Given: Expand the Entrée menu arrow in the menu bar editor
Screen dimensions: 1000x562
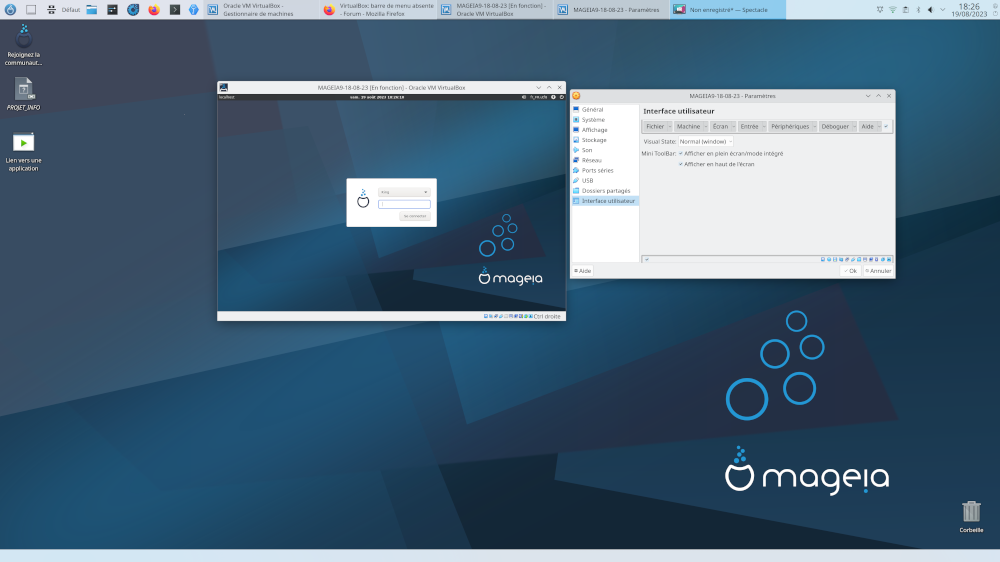Looking at the screenshot, I should point(763,126).
